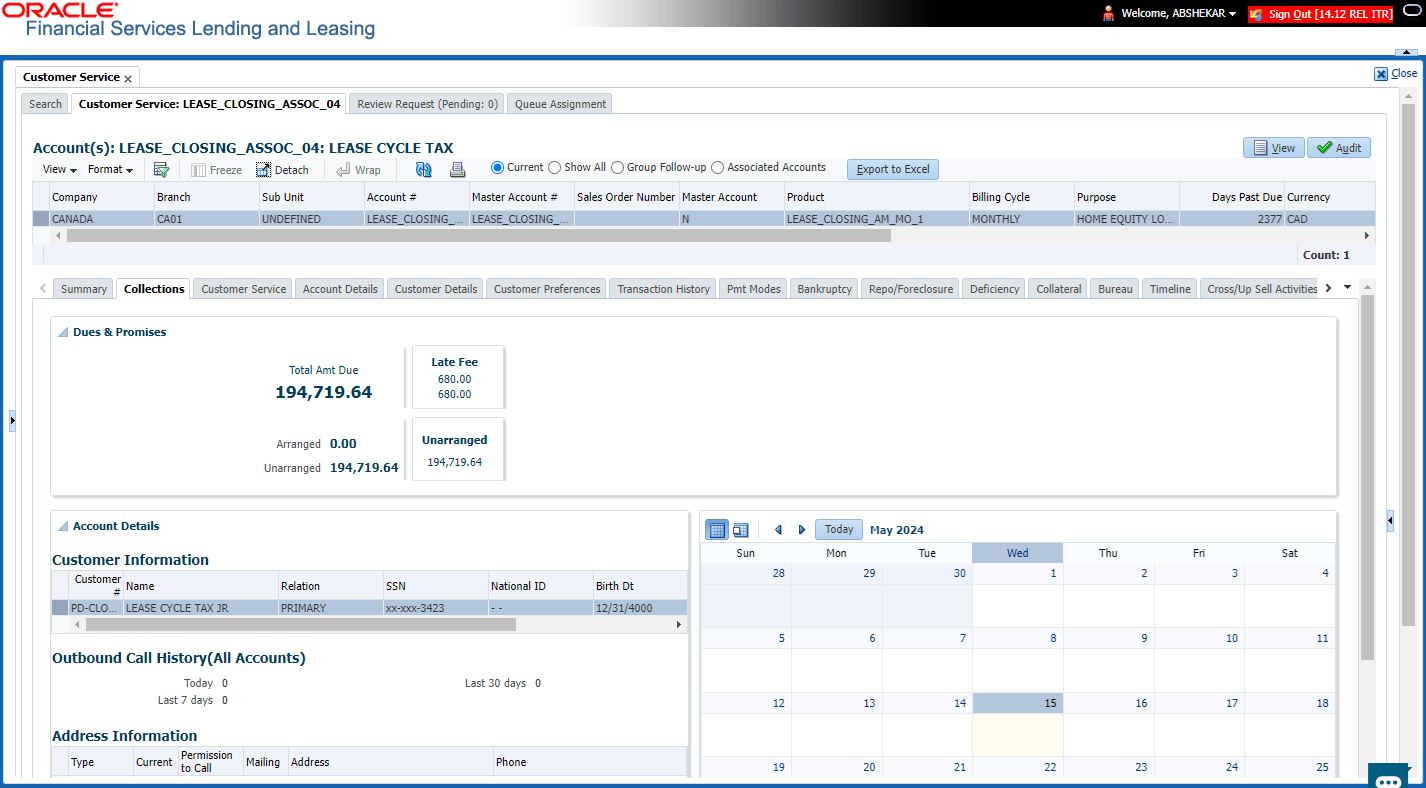The width and height of the screenshot is (1426, 788).
Task: Select the LEASE CYCLE TAX JR customer row
Action: coord(370,608)
